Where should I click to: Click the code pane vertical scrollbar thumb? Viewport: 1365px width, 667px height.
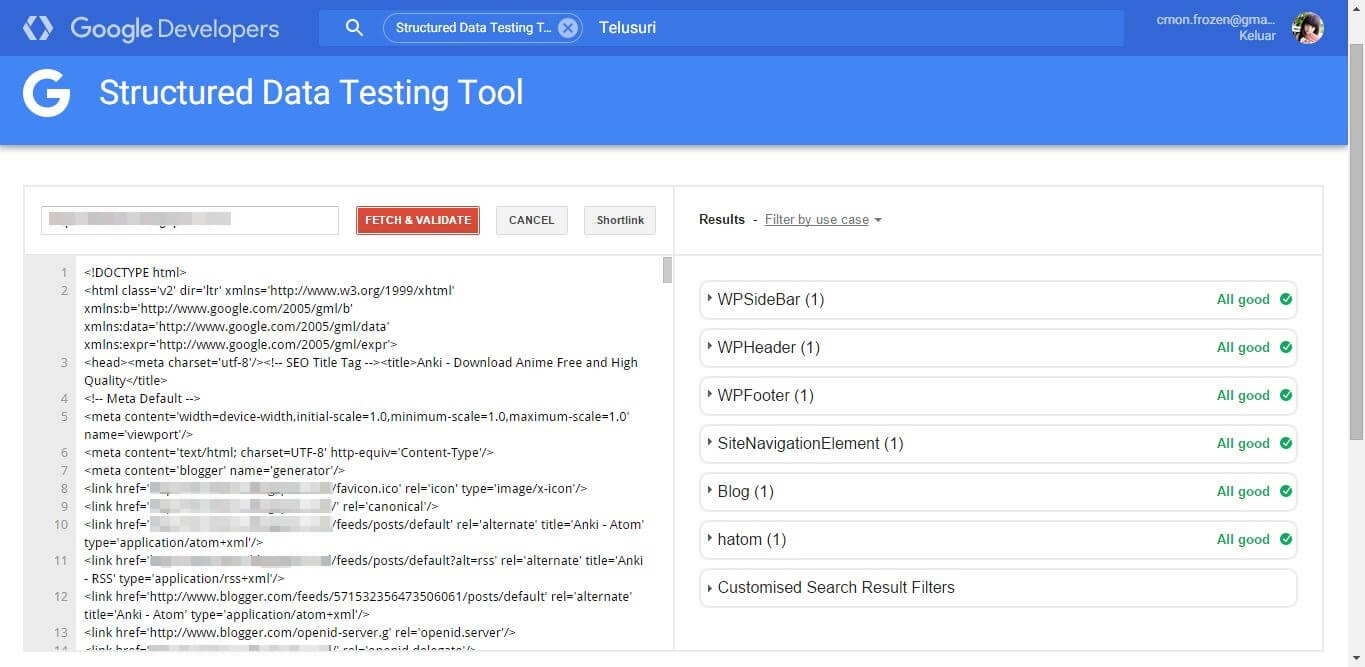[667, 270]
